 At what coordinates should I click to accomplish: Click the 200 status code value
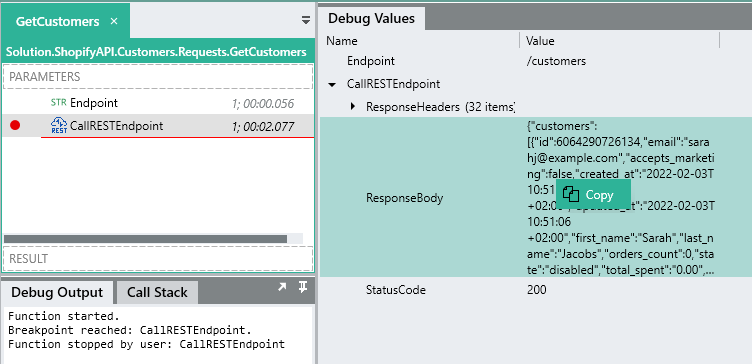536,290
